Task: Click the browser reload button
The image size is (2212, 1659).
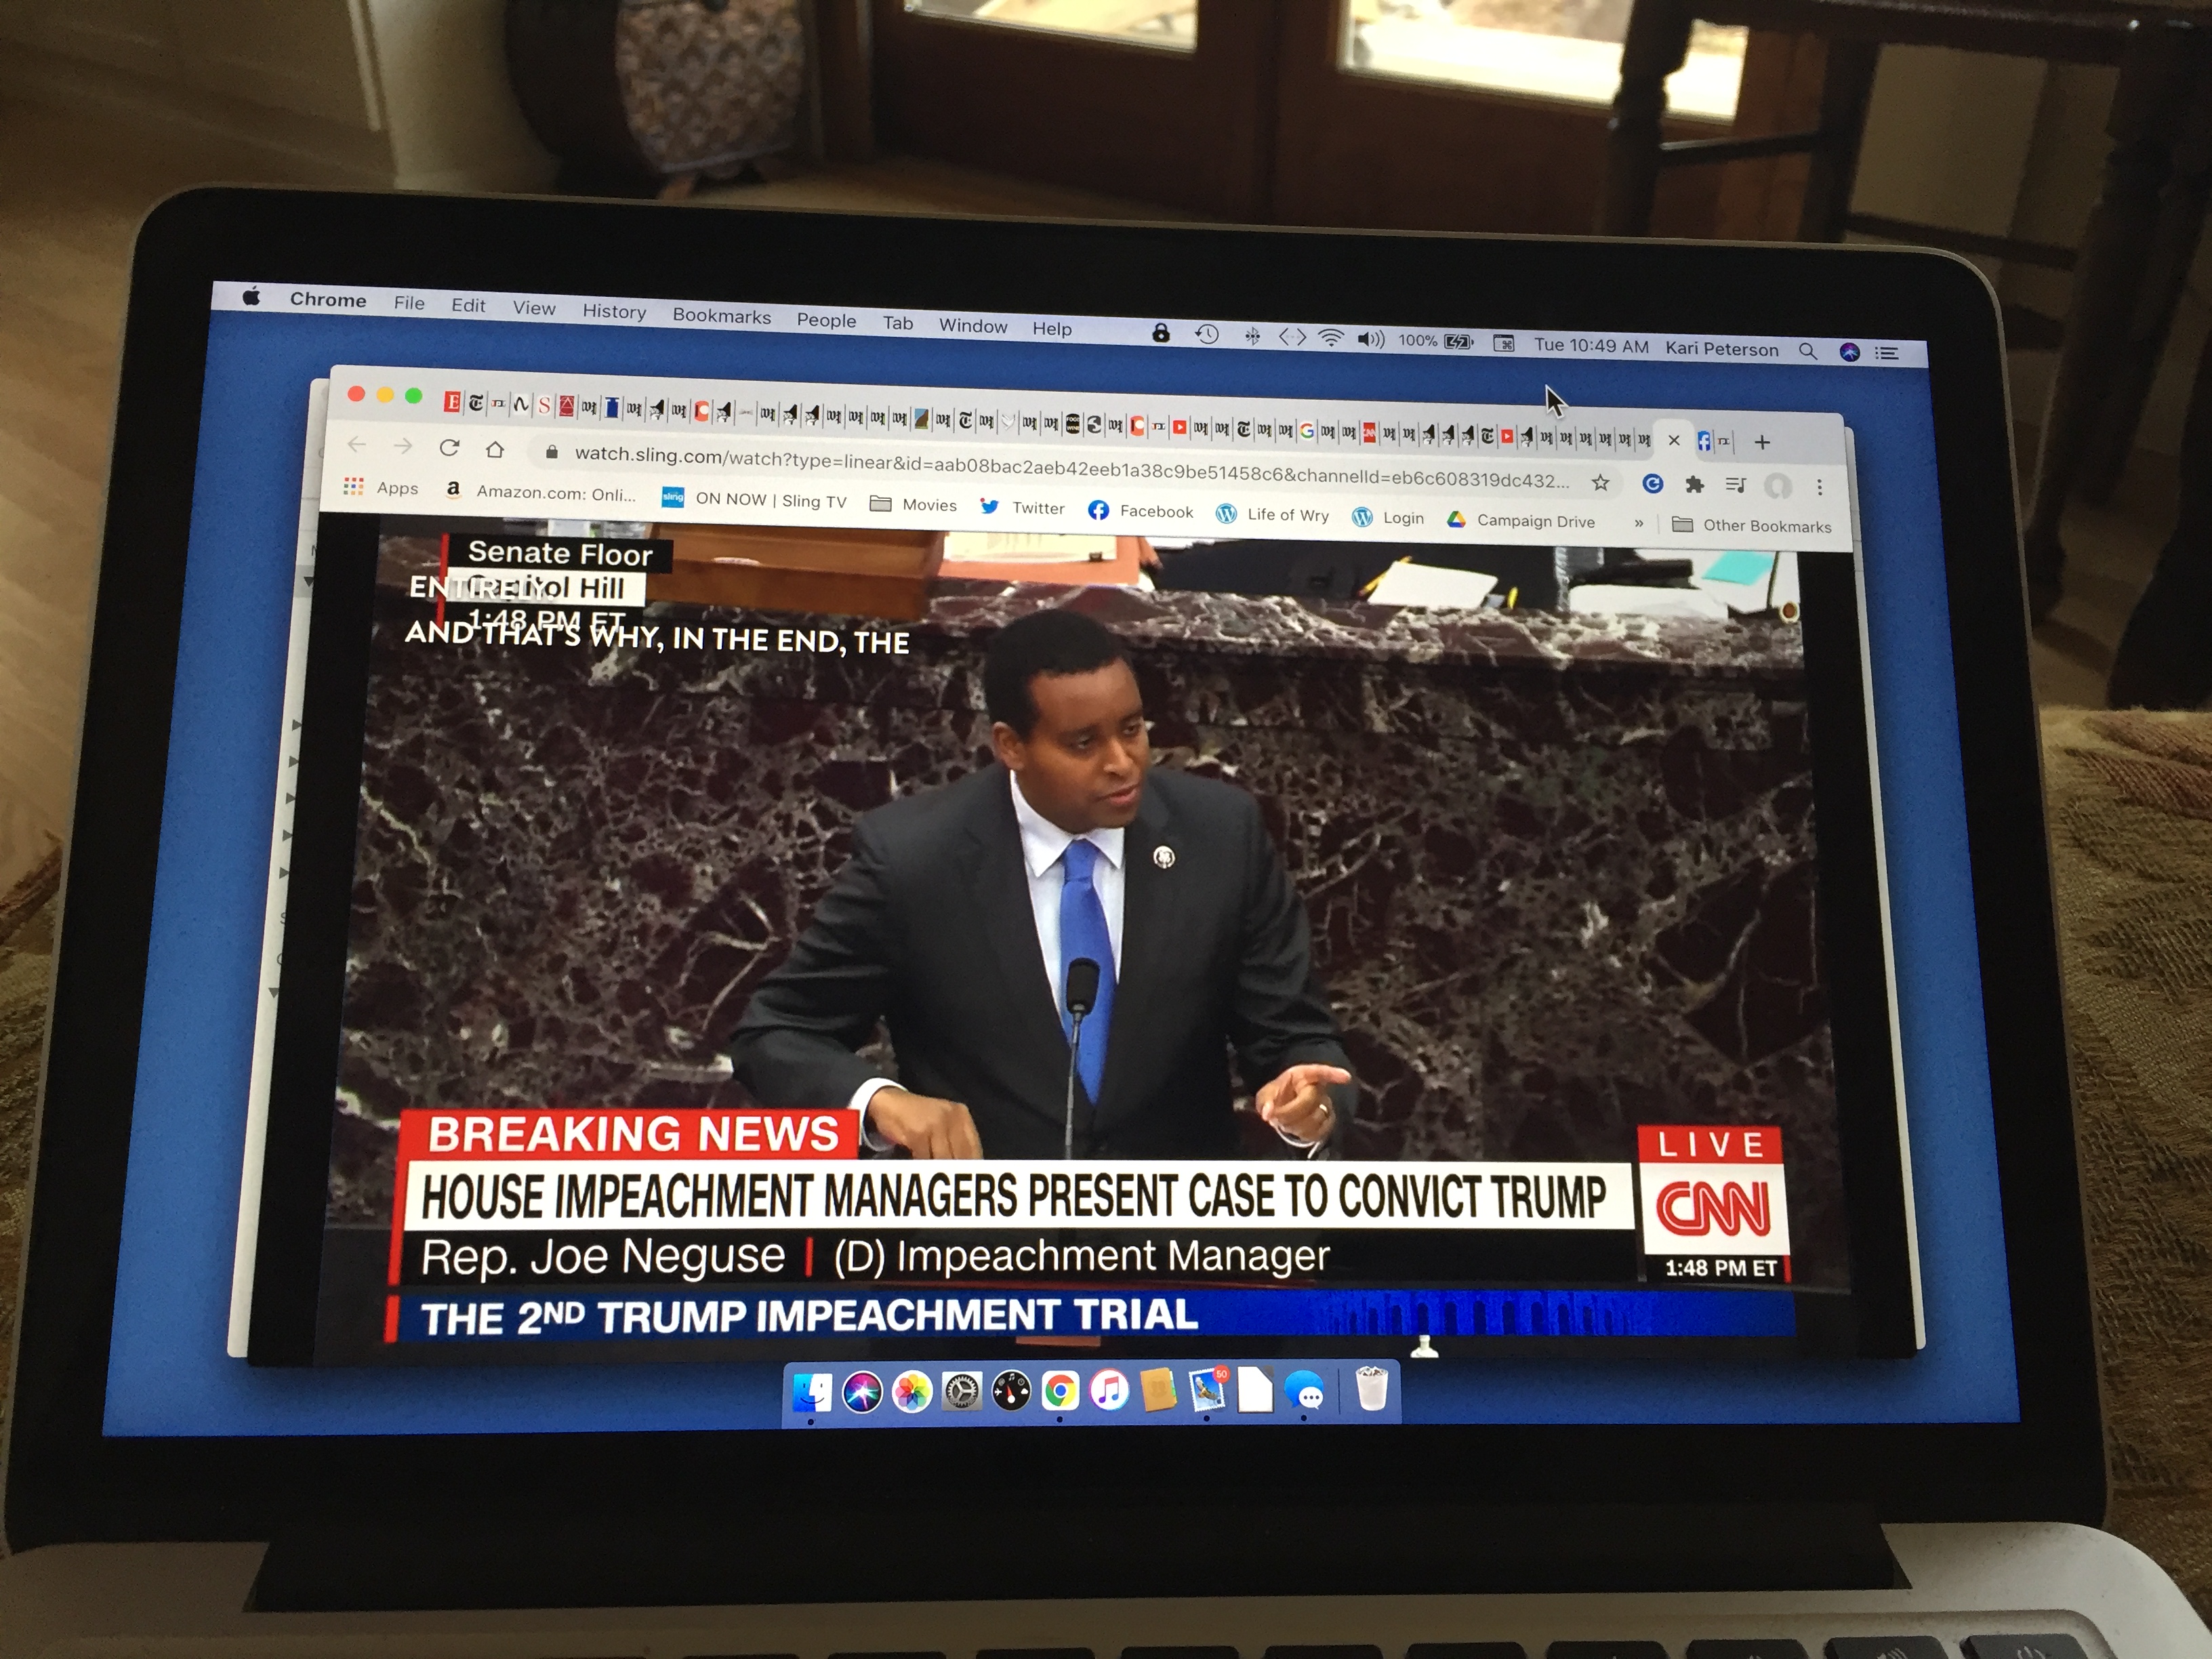Action: [x=449, y=448]
